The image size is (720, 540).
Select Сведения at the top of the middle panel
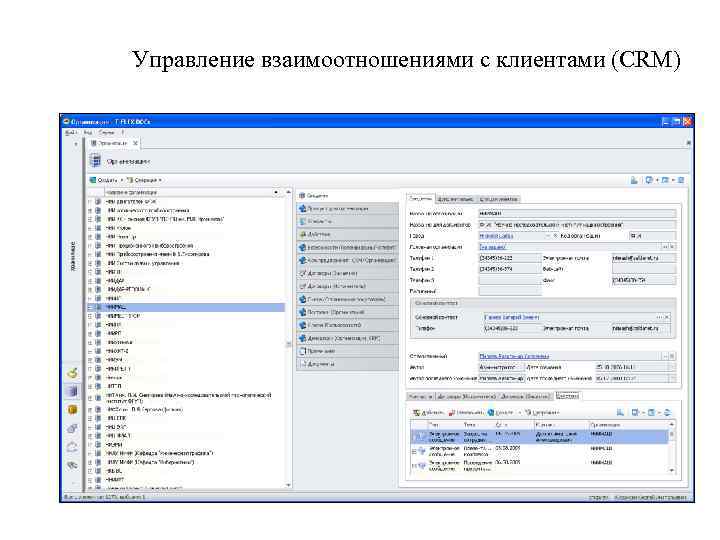click(348, 196)
